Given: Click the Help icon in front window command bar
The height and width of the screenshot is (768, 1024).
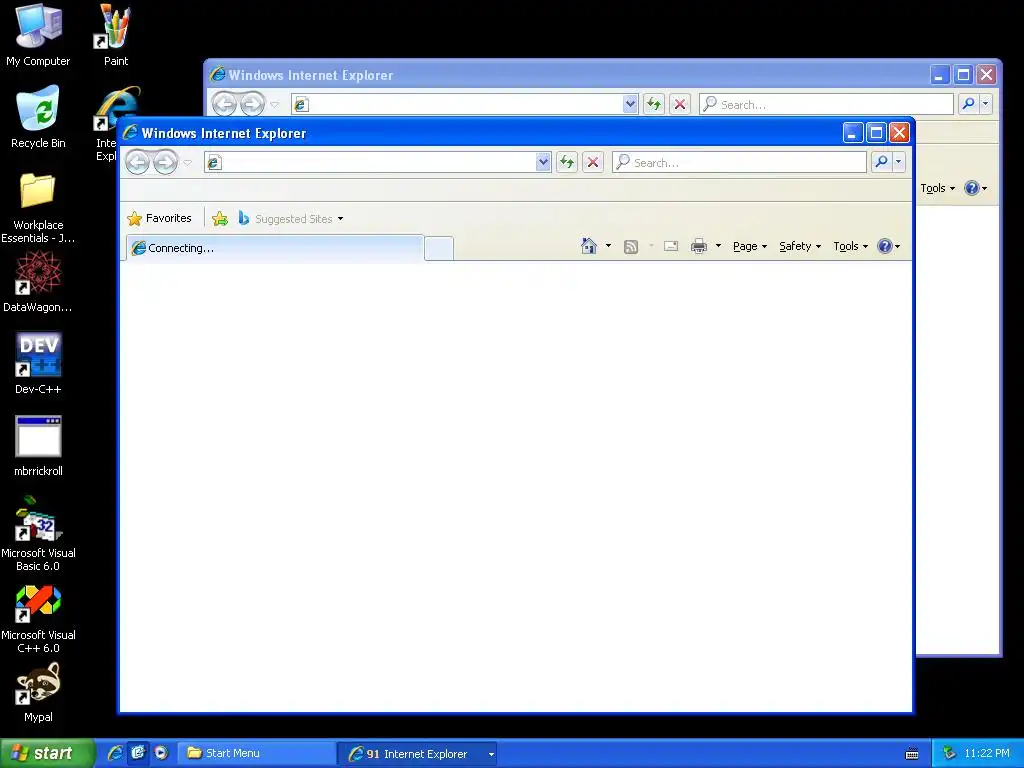Looking at the screenshot, I should (x=885, y=246).
